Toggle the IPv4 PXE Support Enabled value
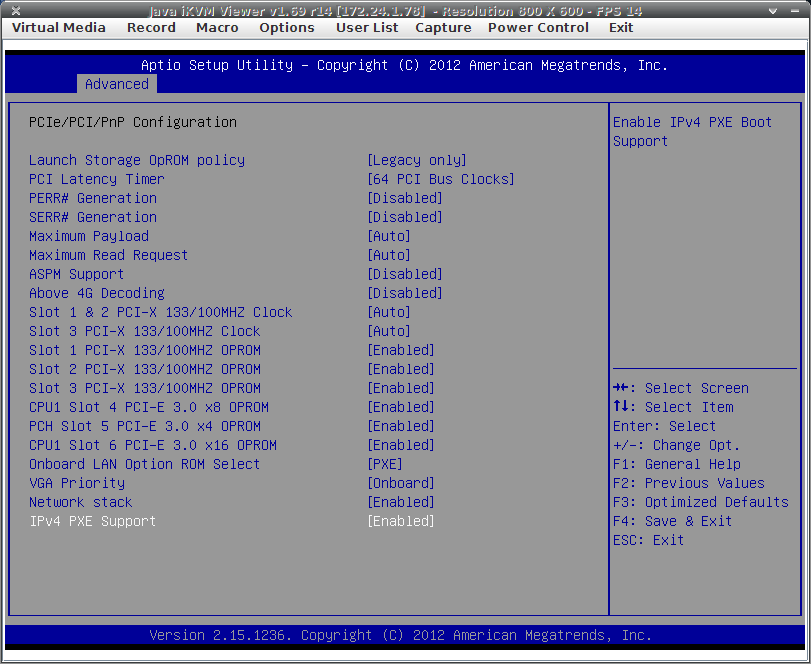 [x=401, y=521]
